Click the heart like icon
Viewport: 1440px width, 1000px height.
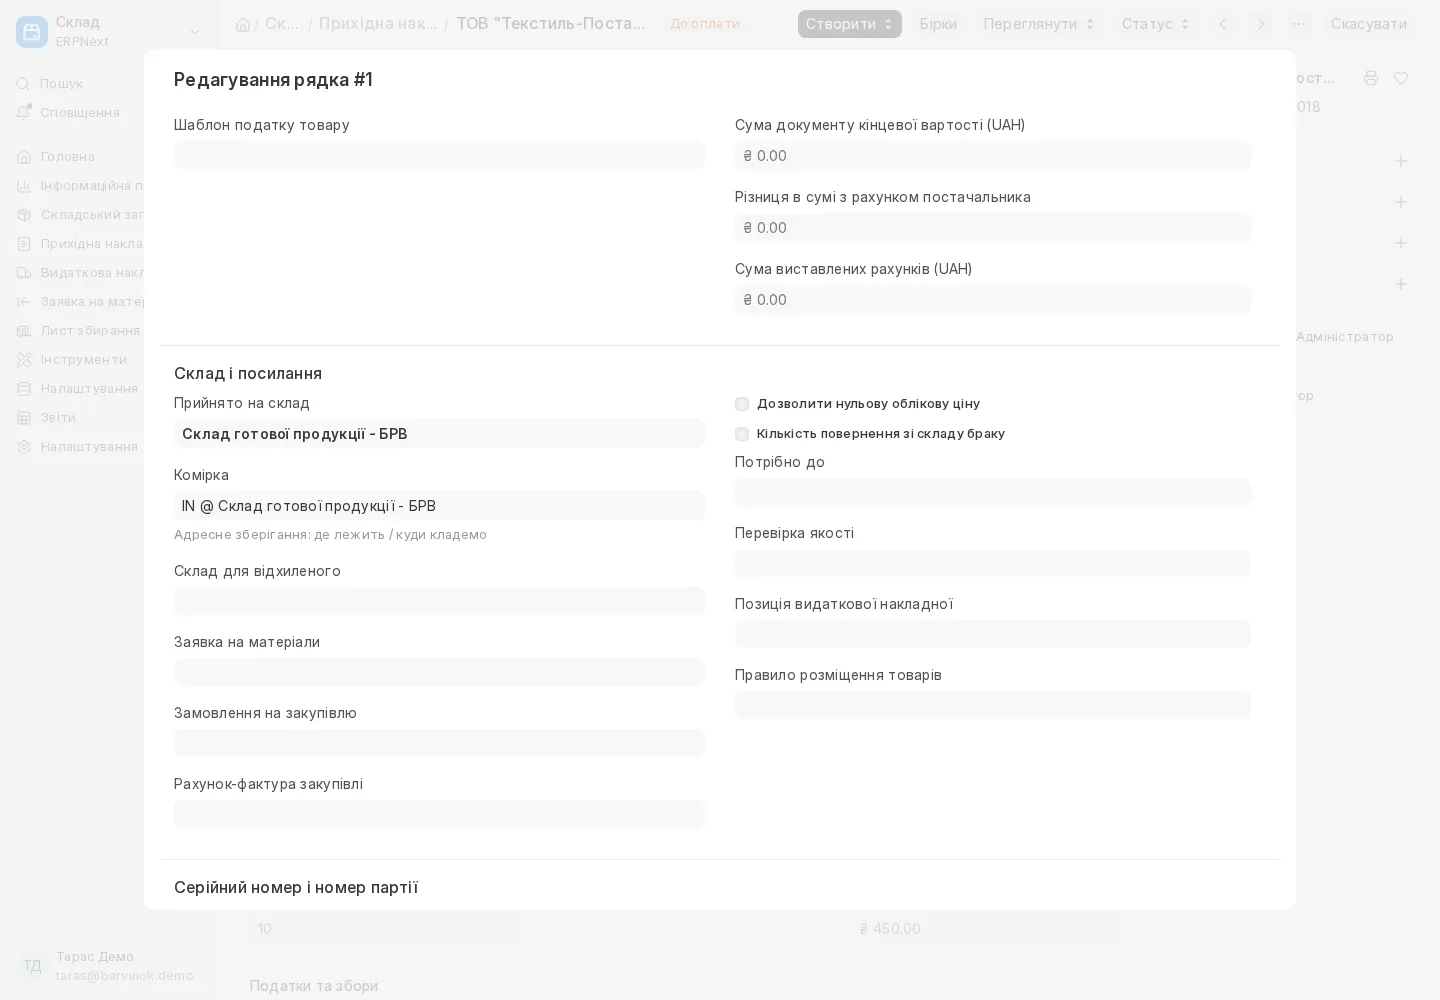1401,78
